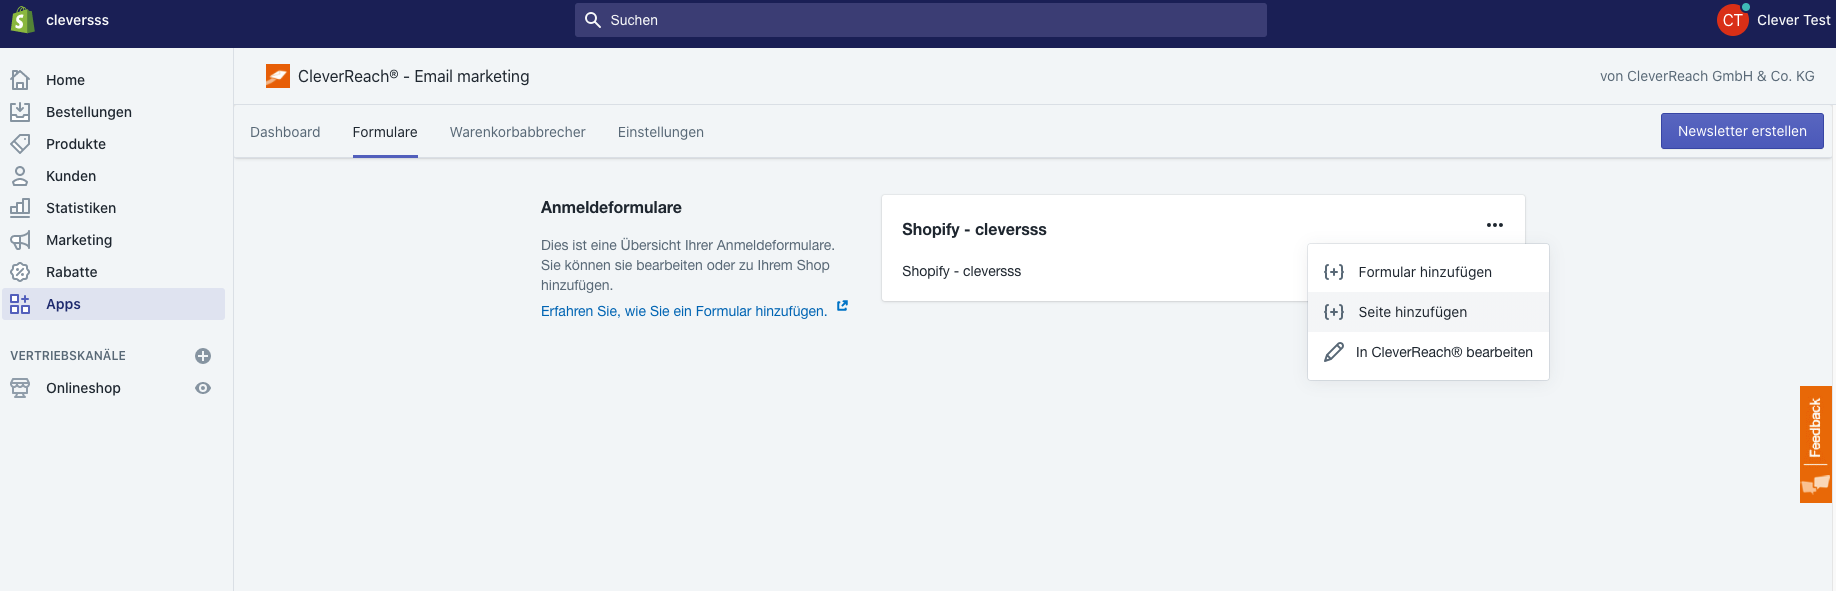Open Home via the house icon
Viewport: 1836px width, 591px height.
[20, 80]
